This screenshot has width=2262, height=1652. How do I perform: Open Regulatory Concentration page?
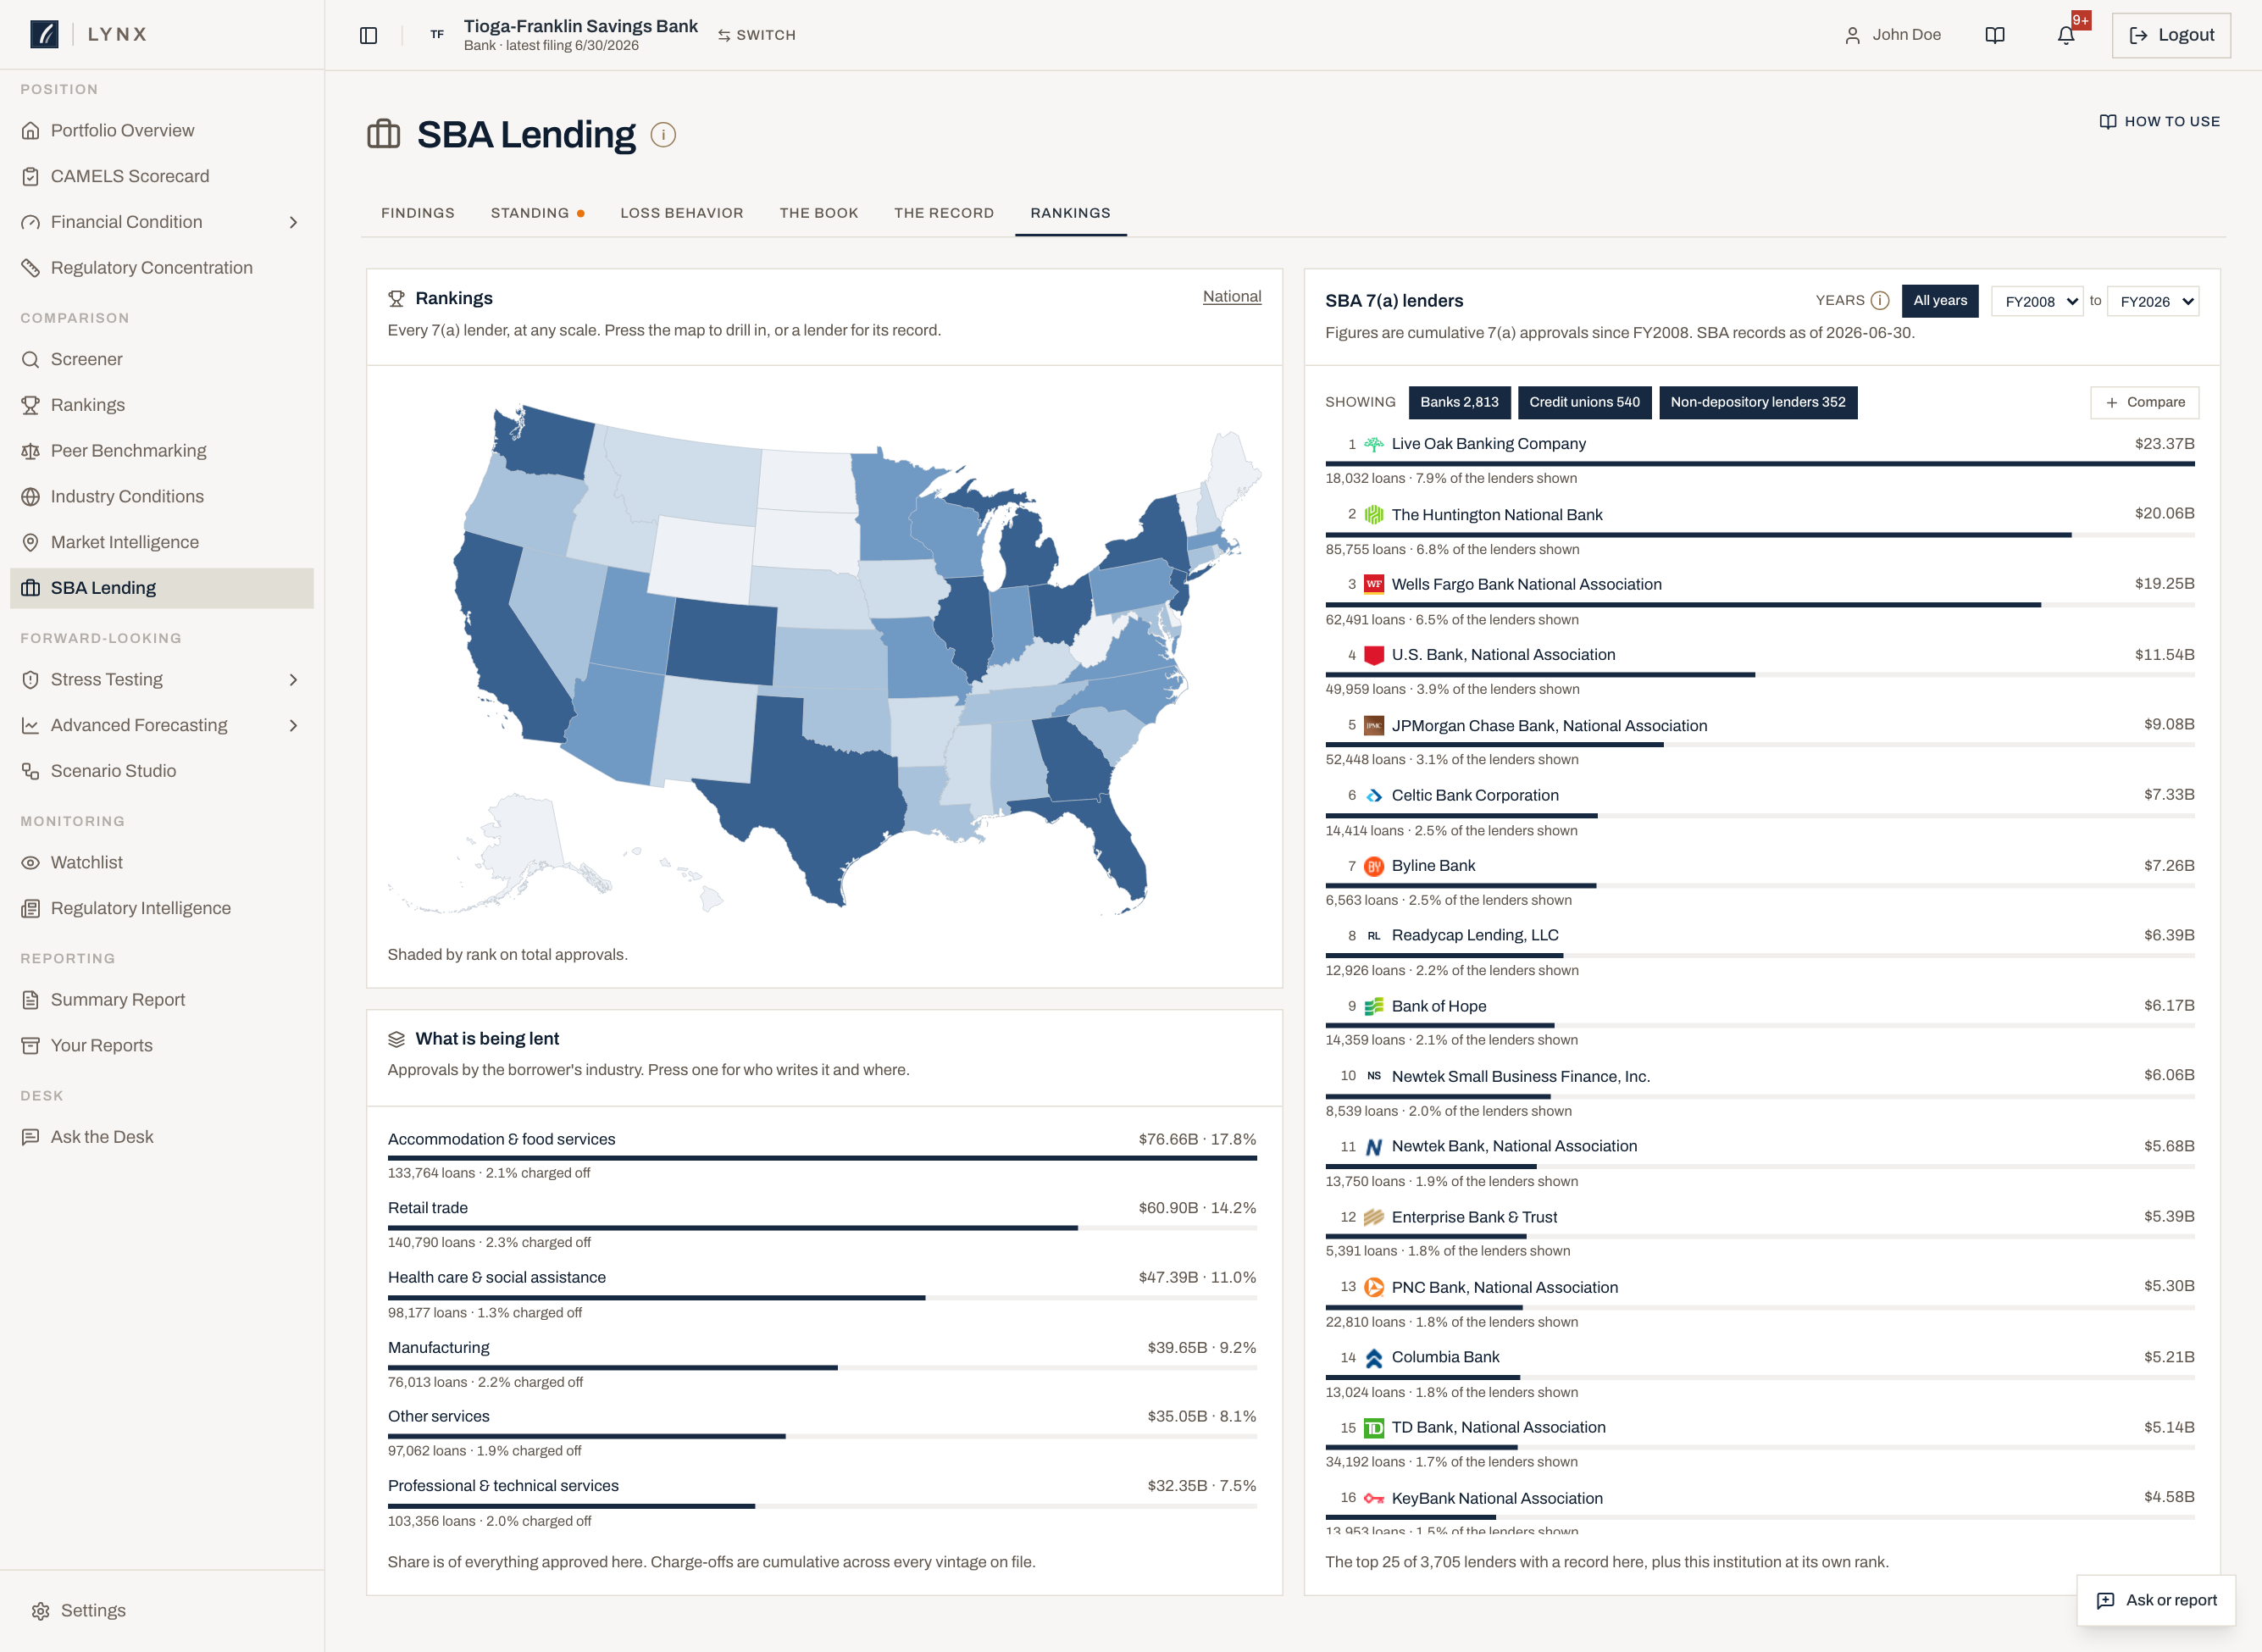click(x=162, y=268)
